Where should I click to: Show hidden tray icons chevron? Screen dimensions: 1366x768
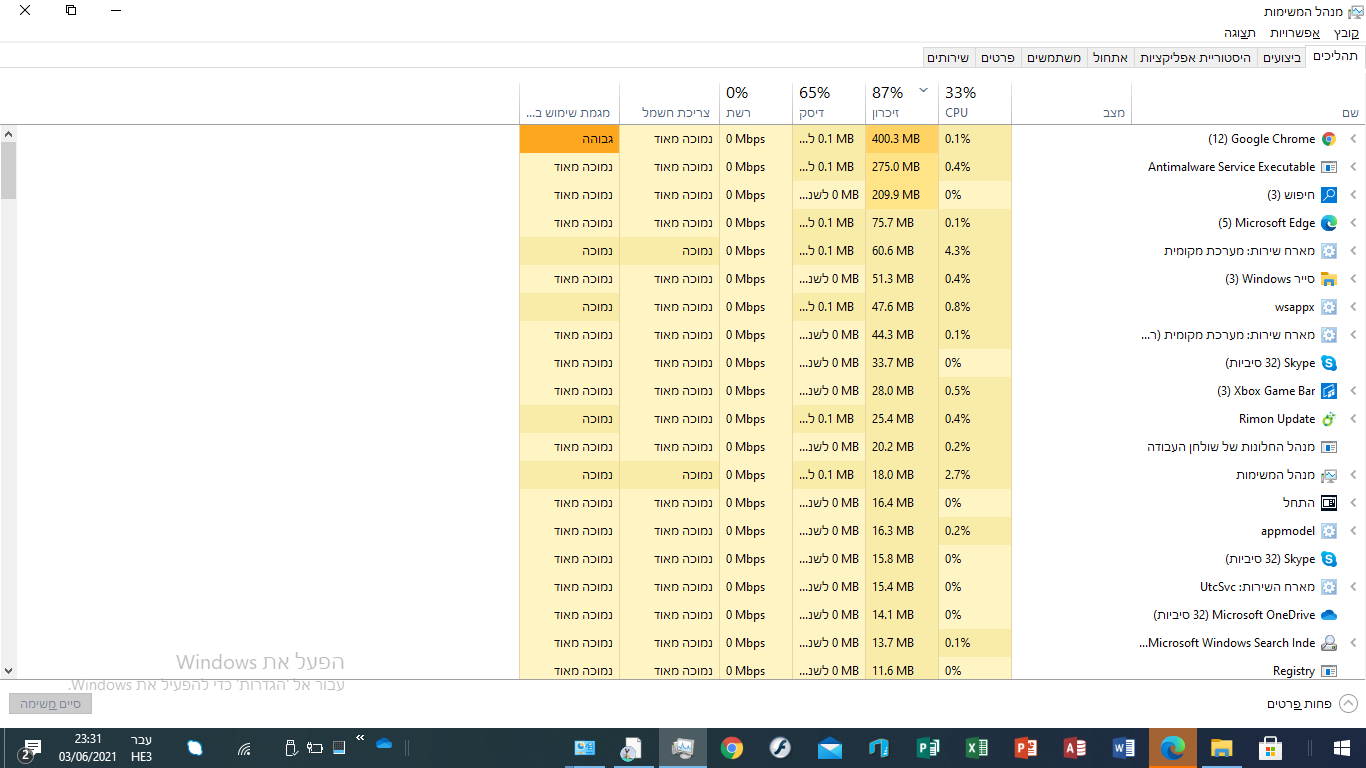360,738
